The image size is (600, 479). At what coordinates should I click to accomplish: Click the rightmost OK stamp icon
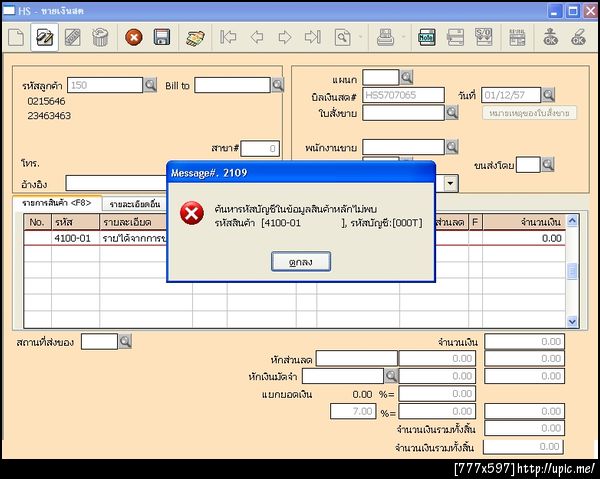(579, 37)
